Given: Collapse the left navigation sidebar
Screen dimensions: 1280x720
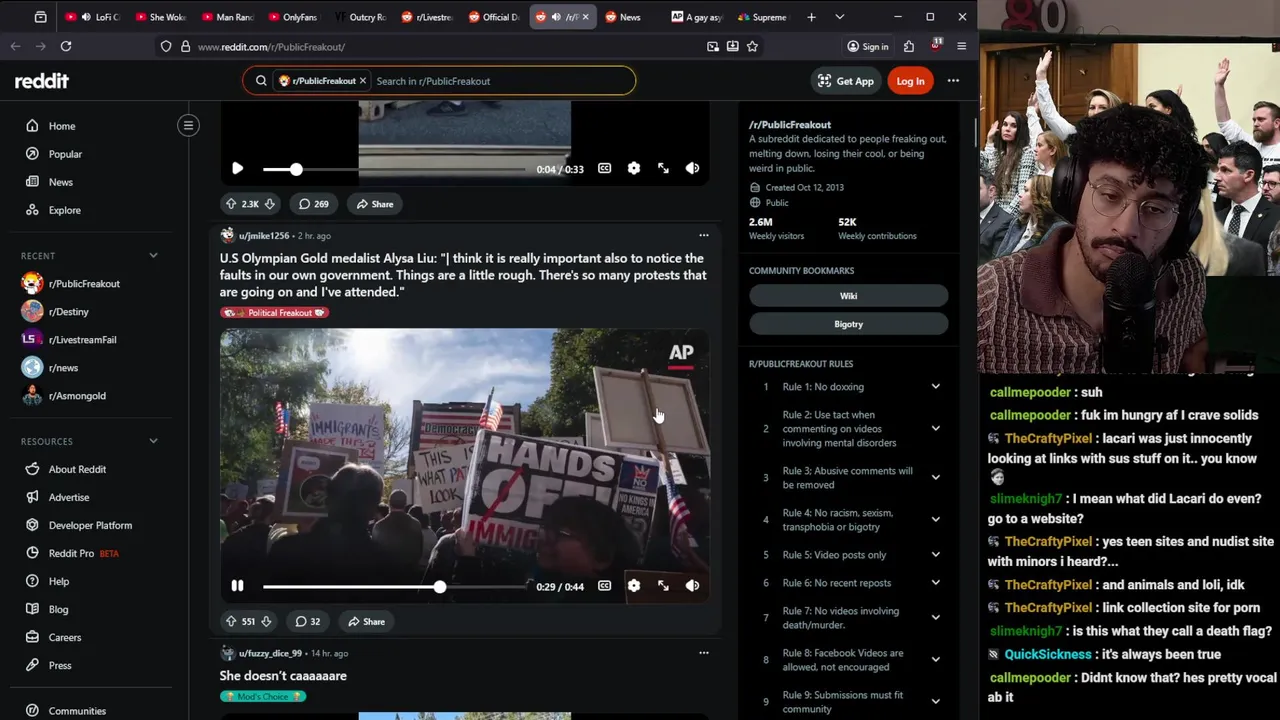Looking at the screenshot, I should [188, 125].
